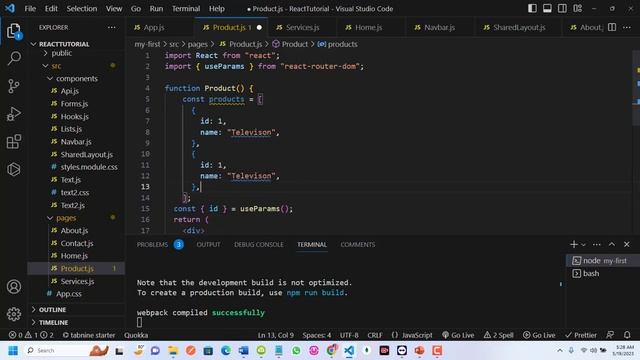
Task: Open Customize Layout icon in title bar
Action: 578,8
